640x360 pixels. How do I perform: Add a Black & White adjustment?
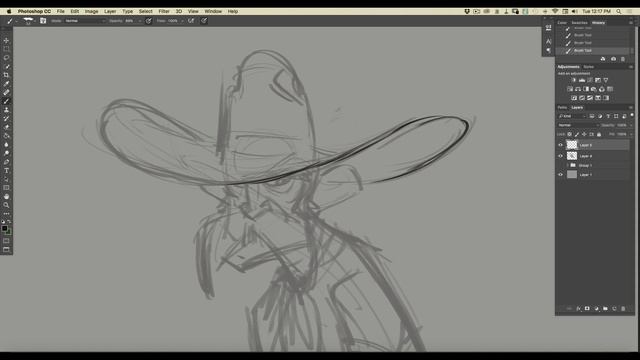click(586, 89)
